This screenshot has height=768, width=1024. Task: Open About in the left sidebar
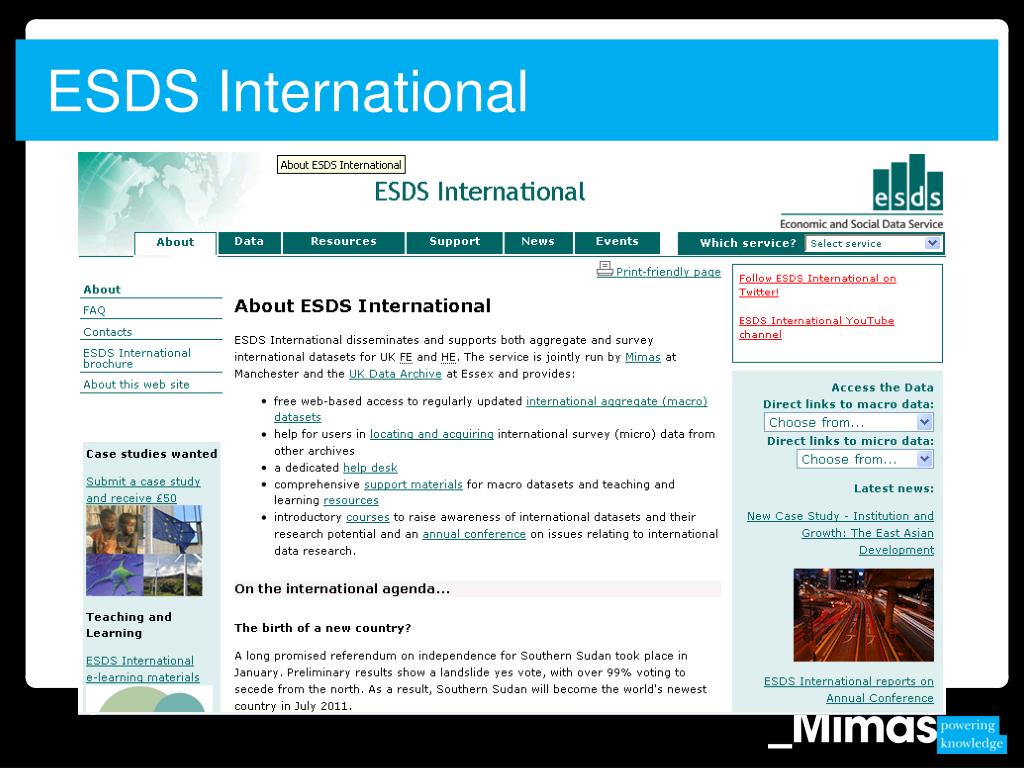[102, 289]
